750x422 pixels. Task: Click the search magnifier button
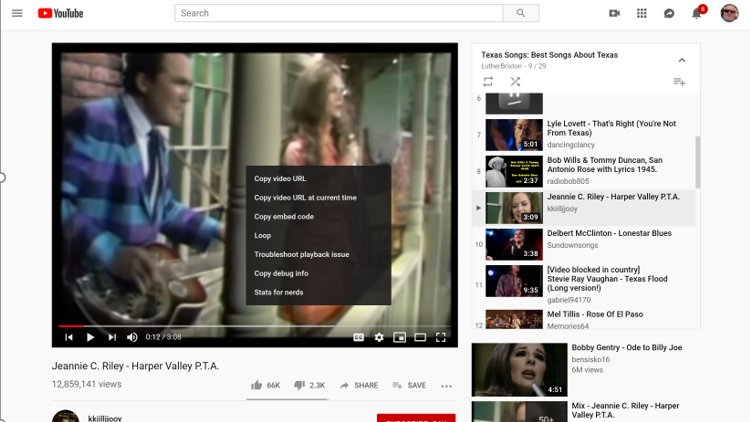pyautogui.click(x=521, y=13)
